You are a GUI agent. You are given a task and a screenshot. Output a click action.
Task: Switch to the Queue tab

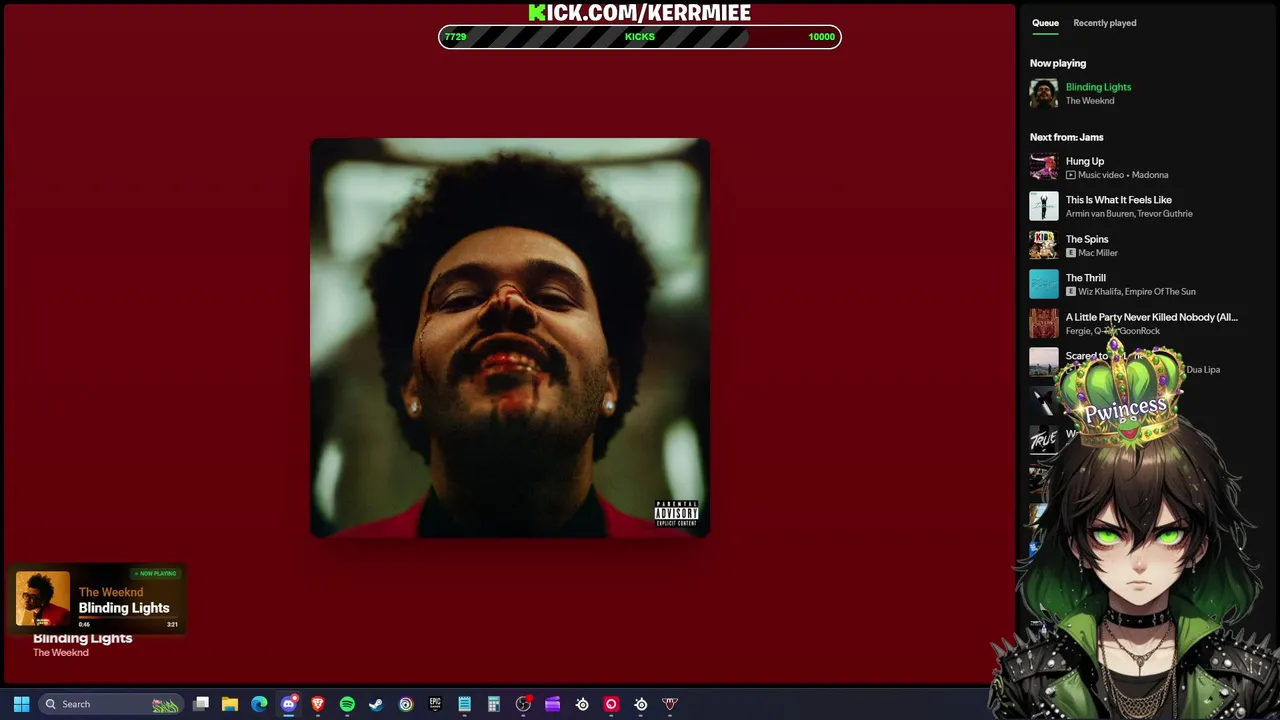coord(1045,23)
